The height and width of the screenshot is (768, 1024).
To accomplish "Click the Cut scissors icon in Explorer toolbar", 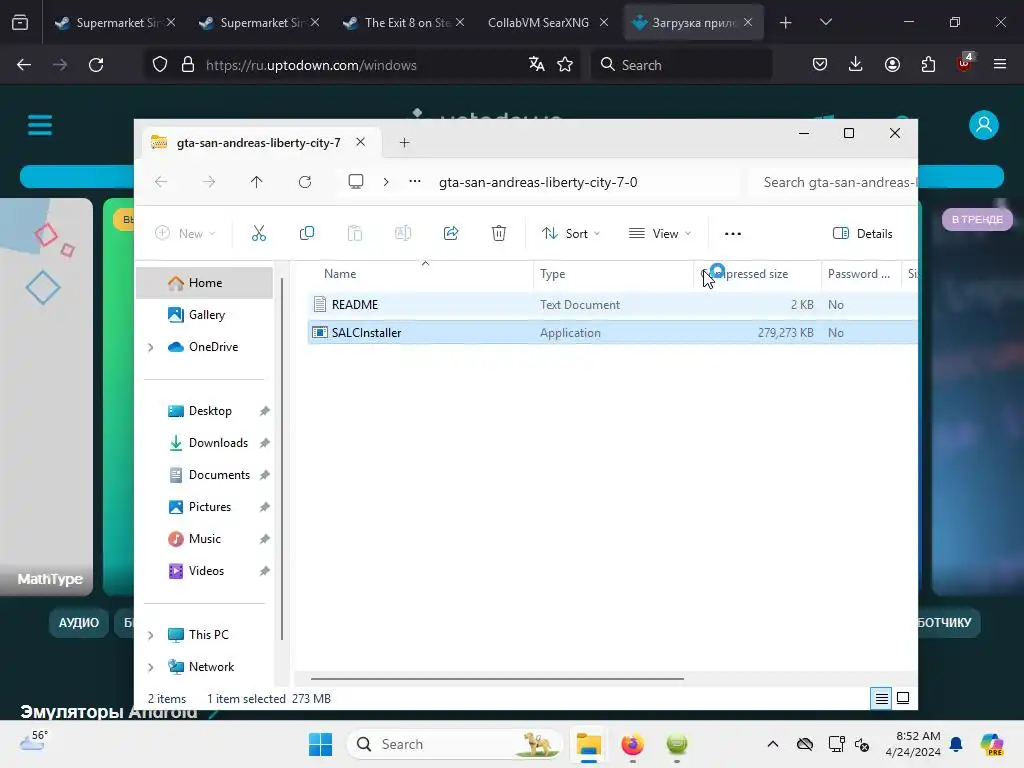I will click(259, 233).
